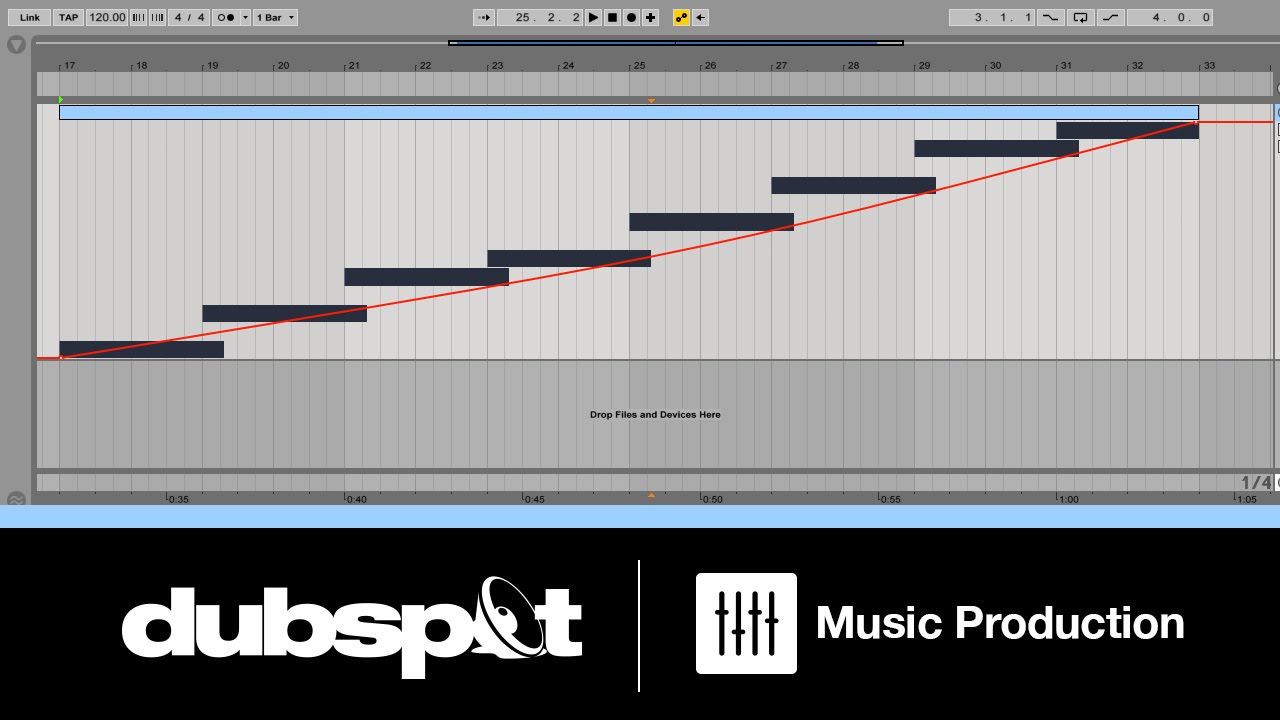Screen dimensions: 1280x720
Task: Click the green start marker at bar 17
Action: click(61, 100)
